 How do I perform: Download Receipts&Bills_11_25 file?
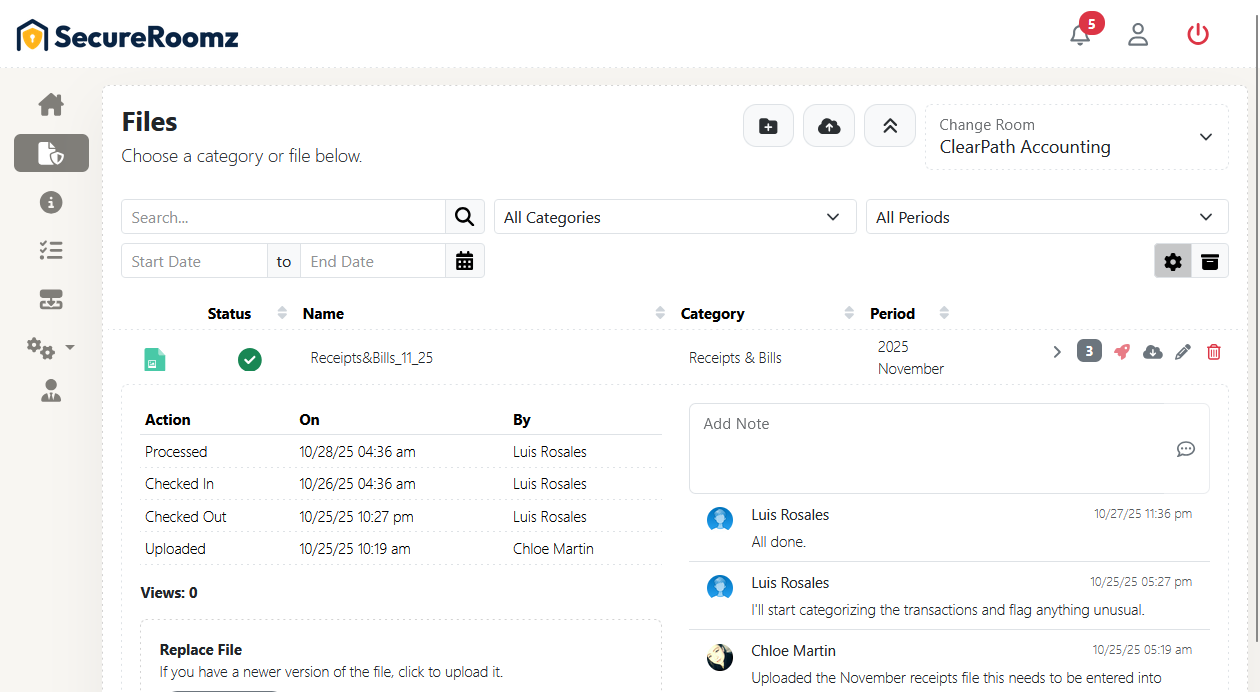[x=1153, y=352]
